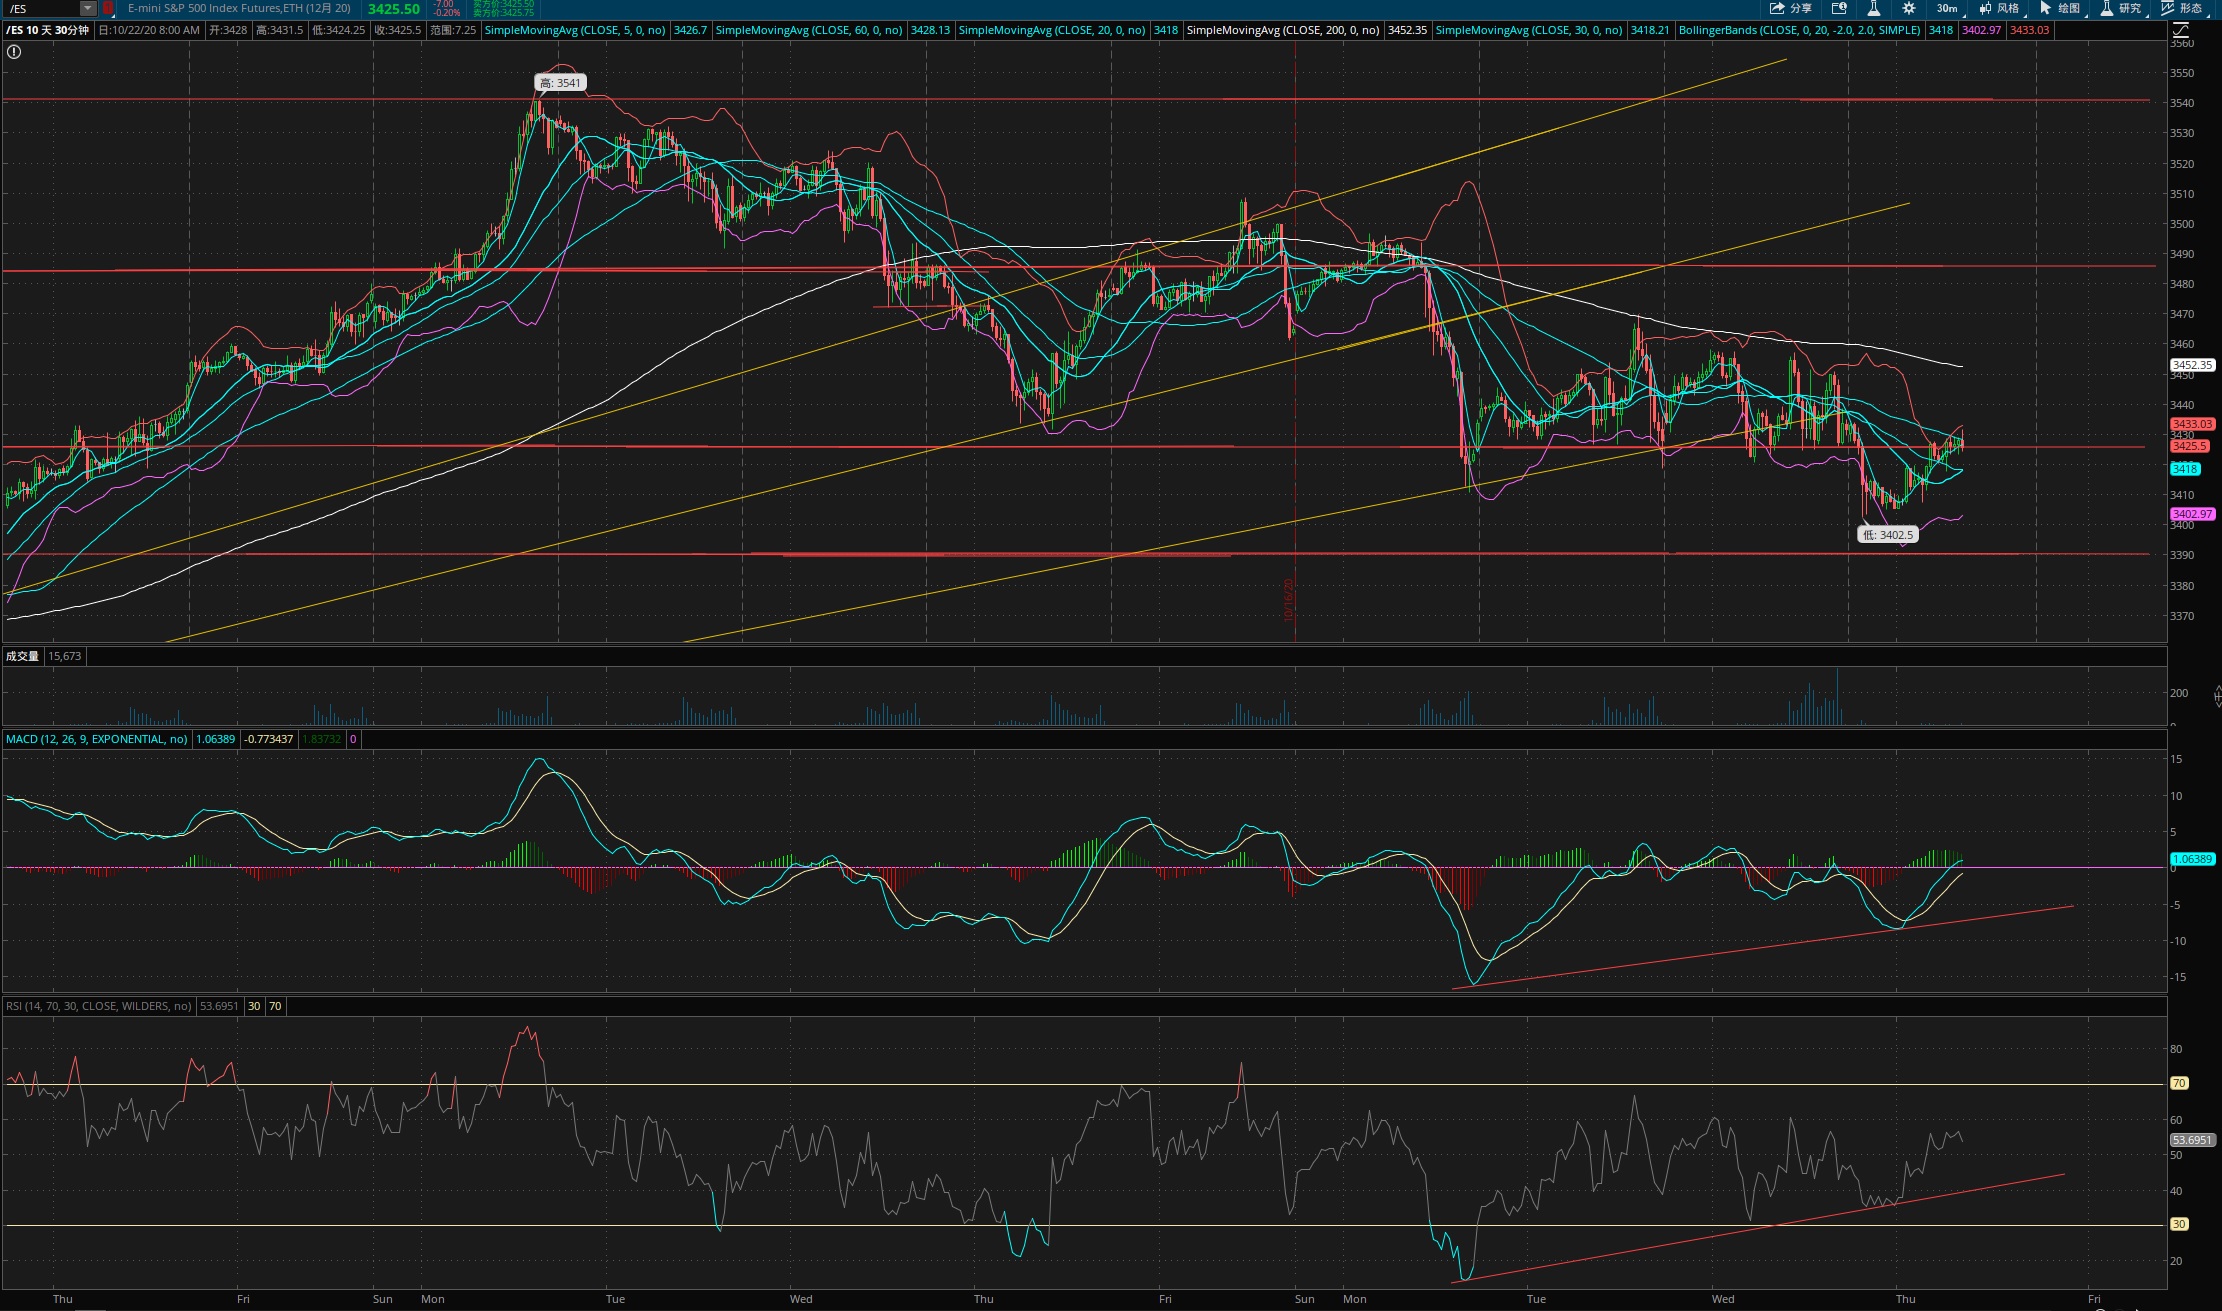Click the BollingerBands study label
The height and width of the screenshot is (1311, 2222).
(1799, 30)
